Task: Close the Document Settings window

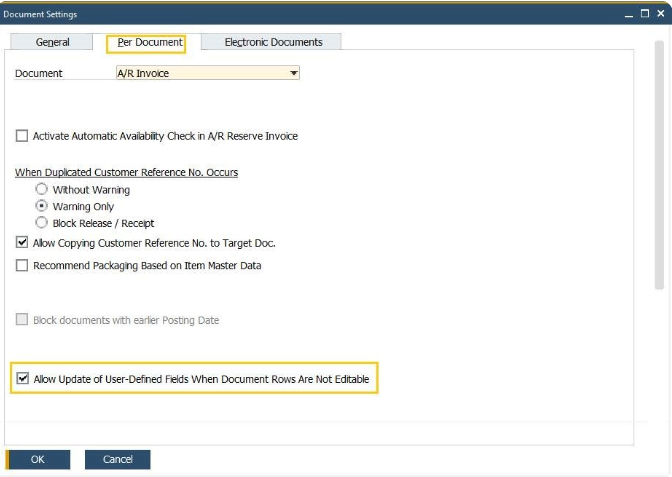Action: click(x=660, y=14)
